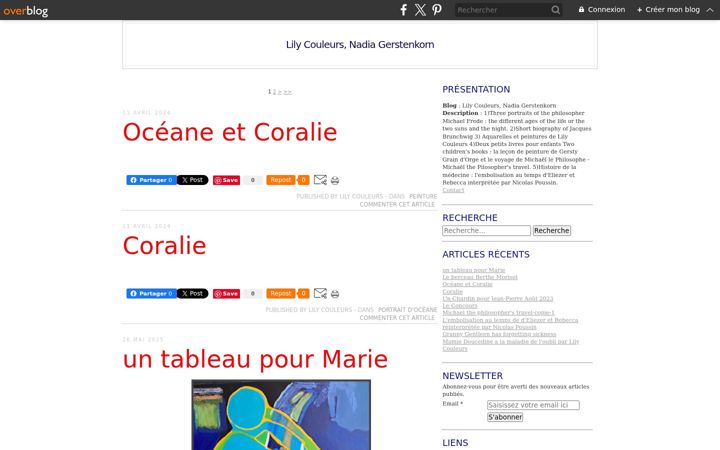Open recent article Michael the philosopher's travel
This screenshot has width=720, height=450.
tap(498, 313)
